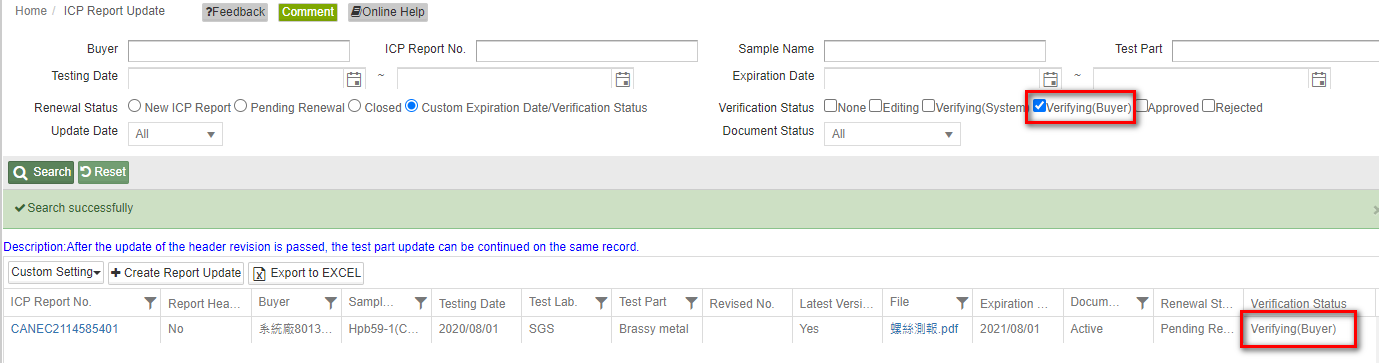Focus the ICP Report No. input field

(x=587, y=51)
